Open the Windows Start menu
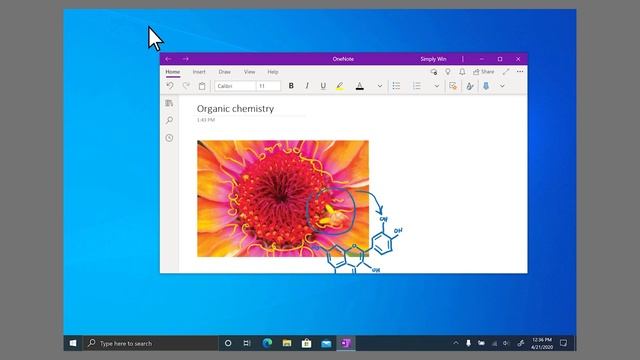 [73, 343]
